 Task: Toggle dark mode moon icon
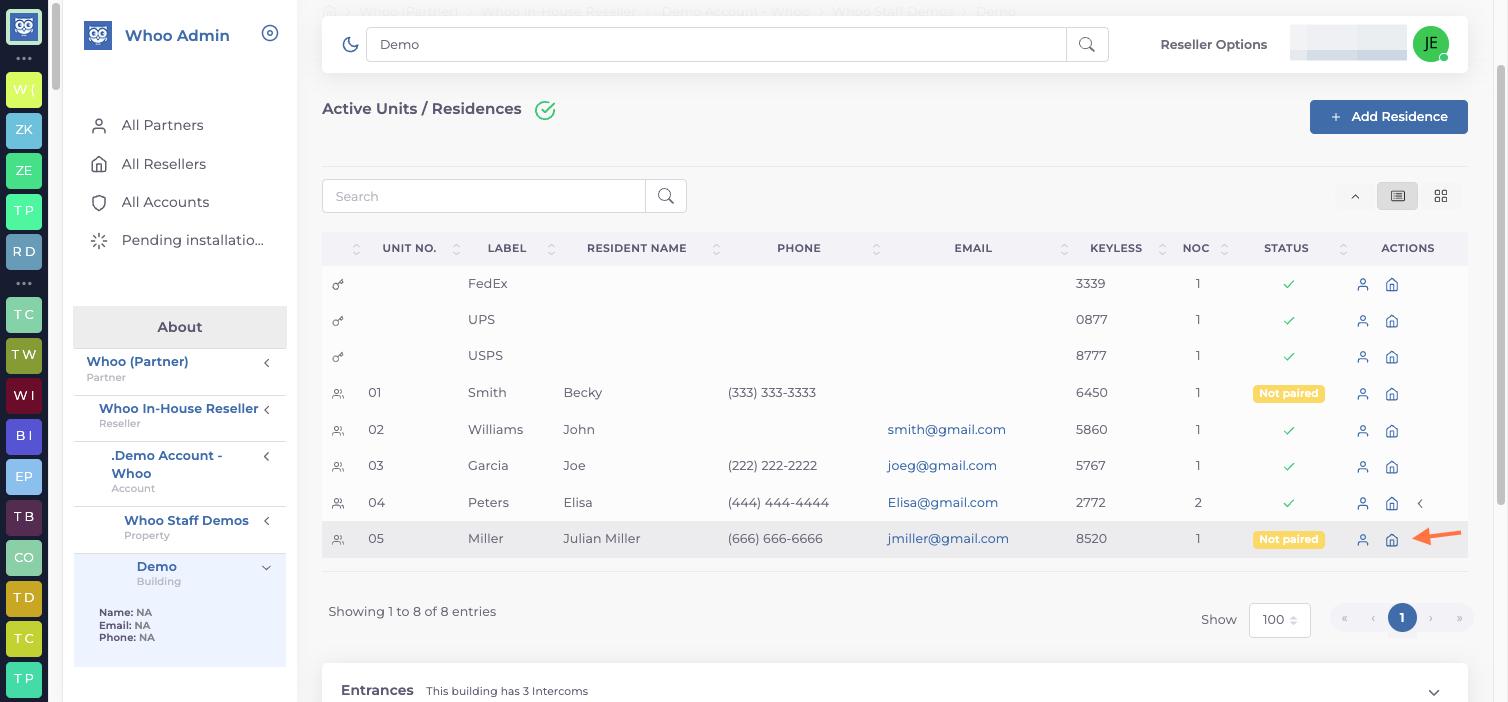[x=350, y=44]
